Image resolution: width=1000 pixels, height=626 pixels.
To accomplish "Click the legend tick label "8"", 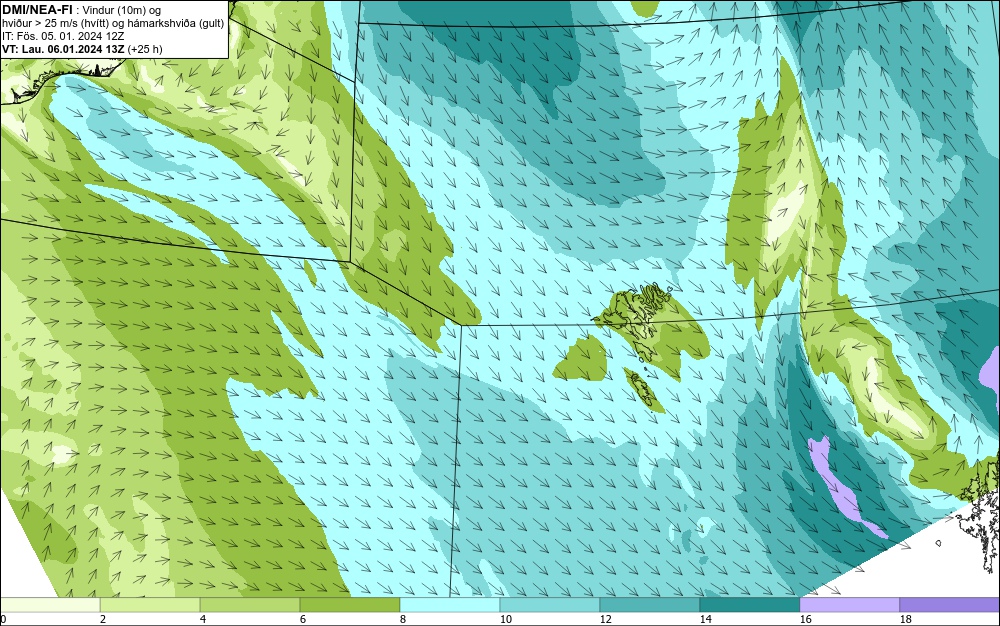I will coord(402,619).
